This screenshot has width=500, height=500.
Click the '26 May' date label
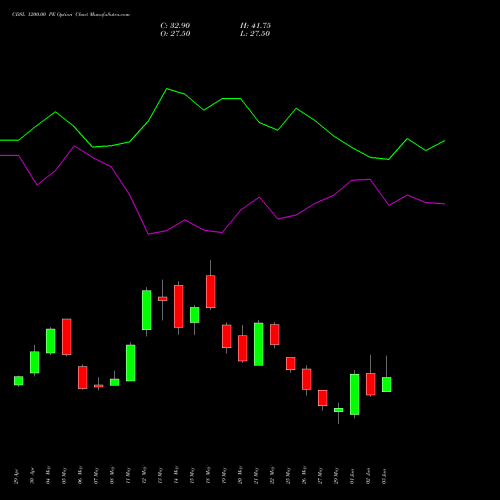click(305, 475)
